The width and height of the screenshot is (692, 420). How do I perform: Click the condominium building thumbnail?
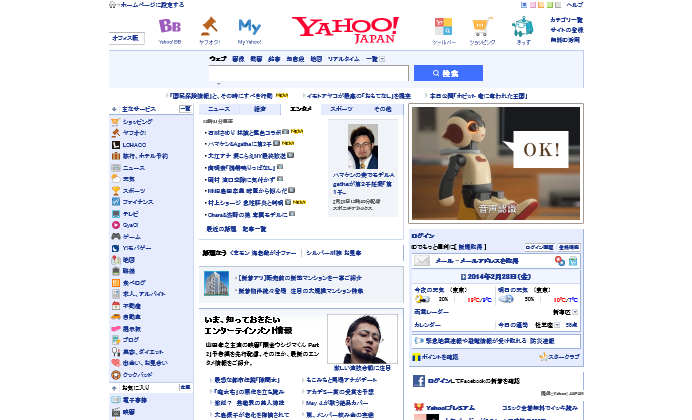coord(216,284)
